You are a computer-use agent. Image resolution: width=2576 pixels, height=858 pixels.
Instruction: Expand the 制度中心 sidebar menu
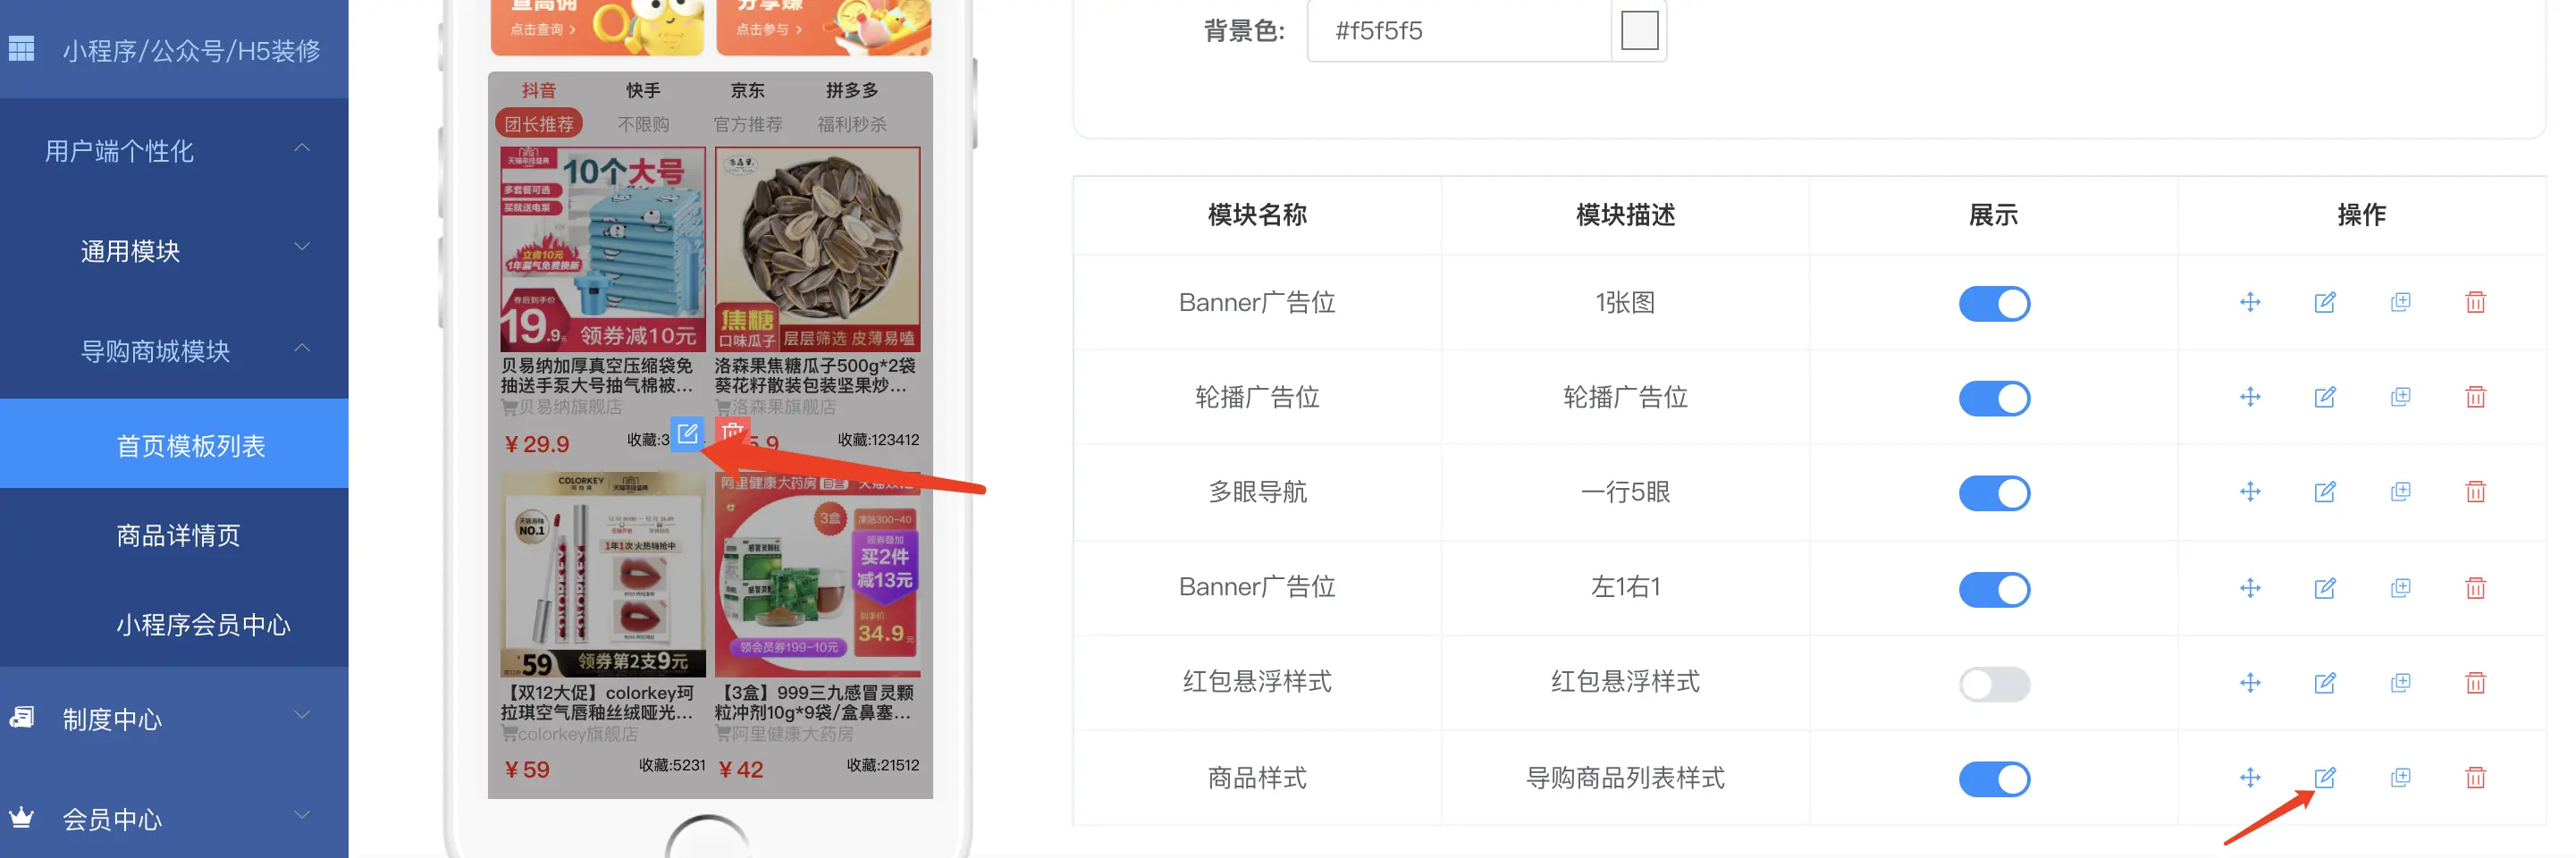(x=174, y=719)
